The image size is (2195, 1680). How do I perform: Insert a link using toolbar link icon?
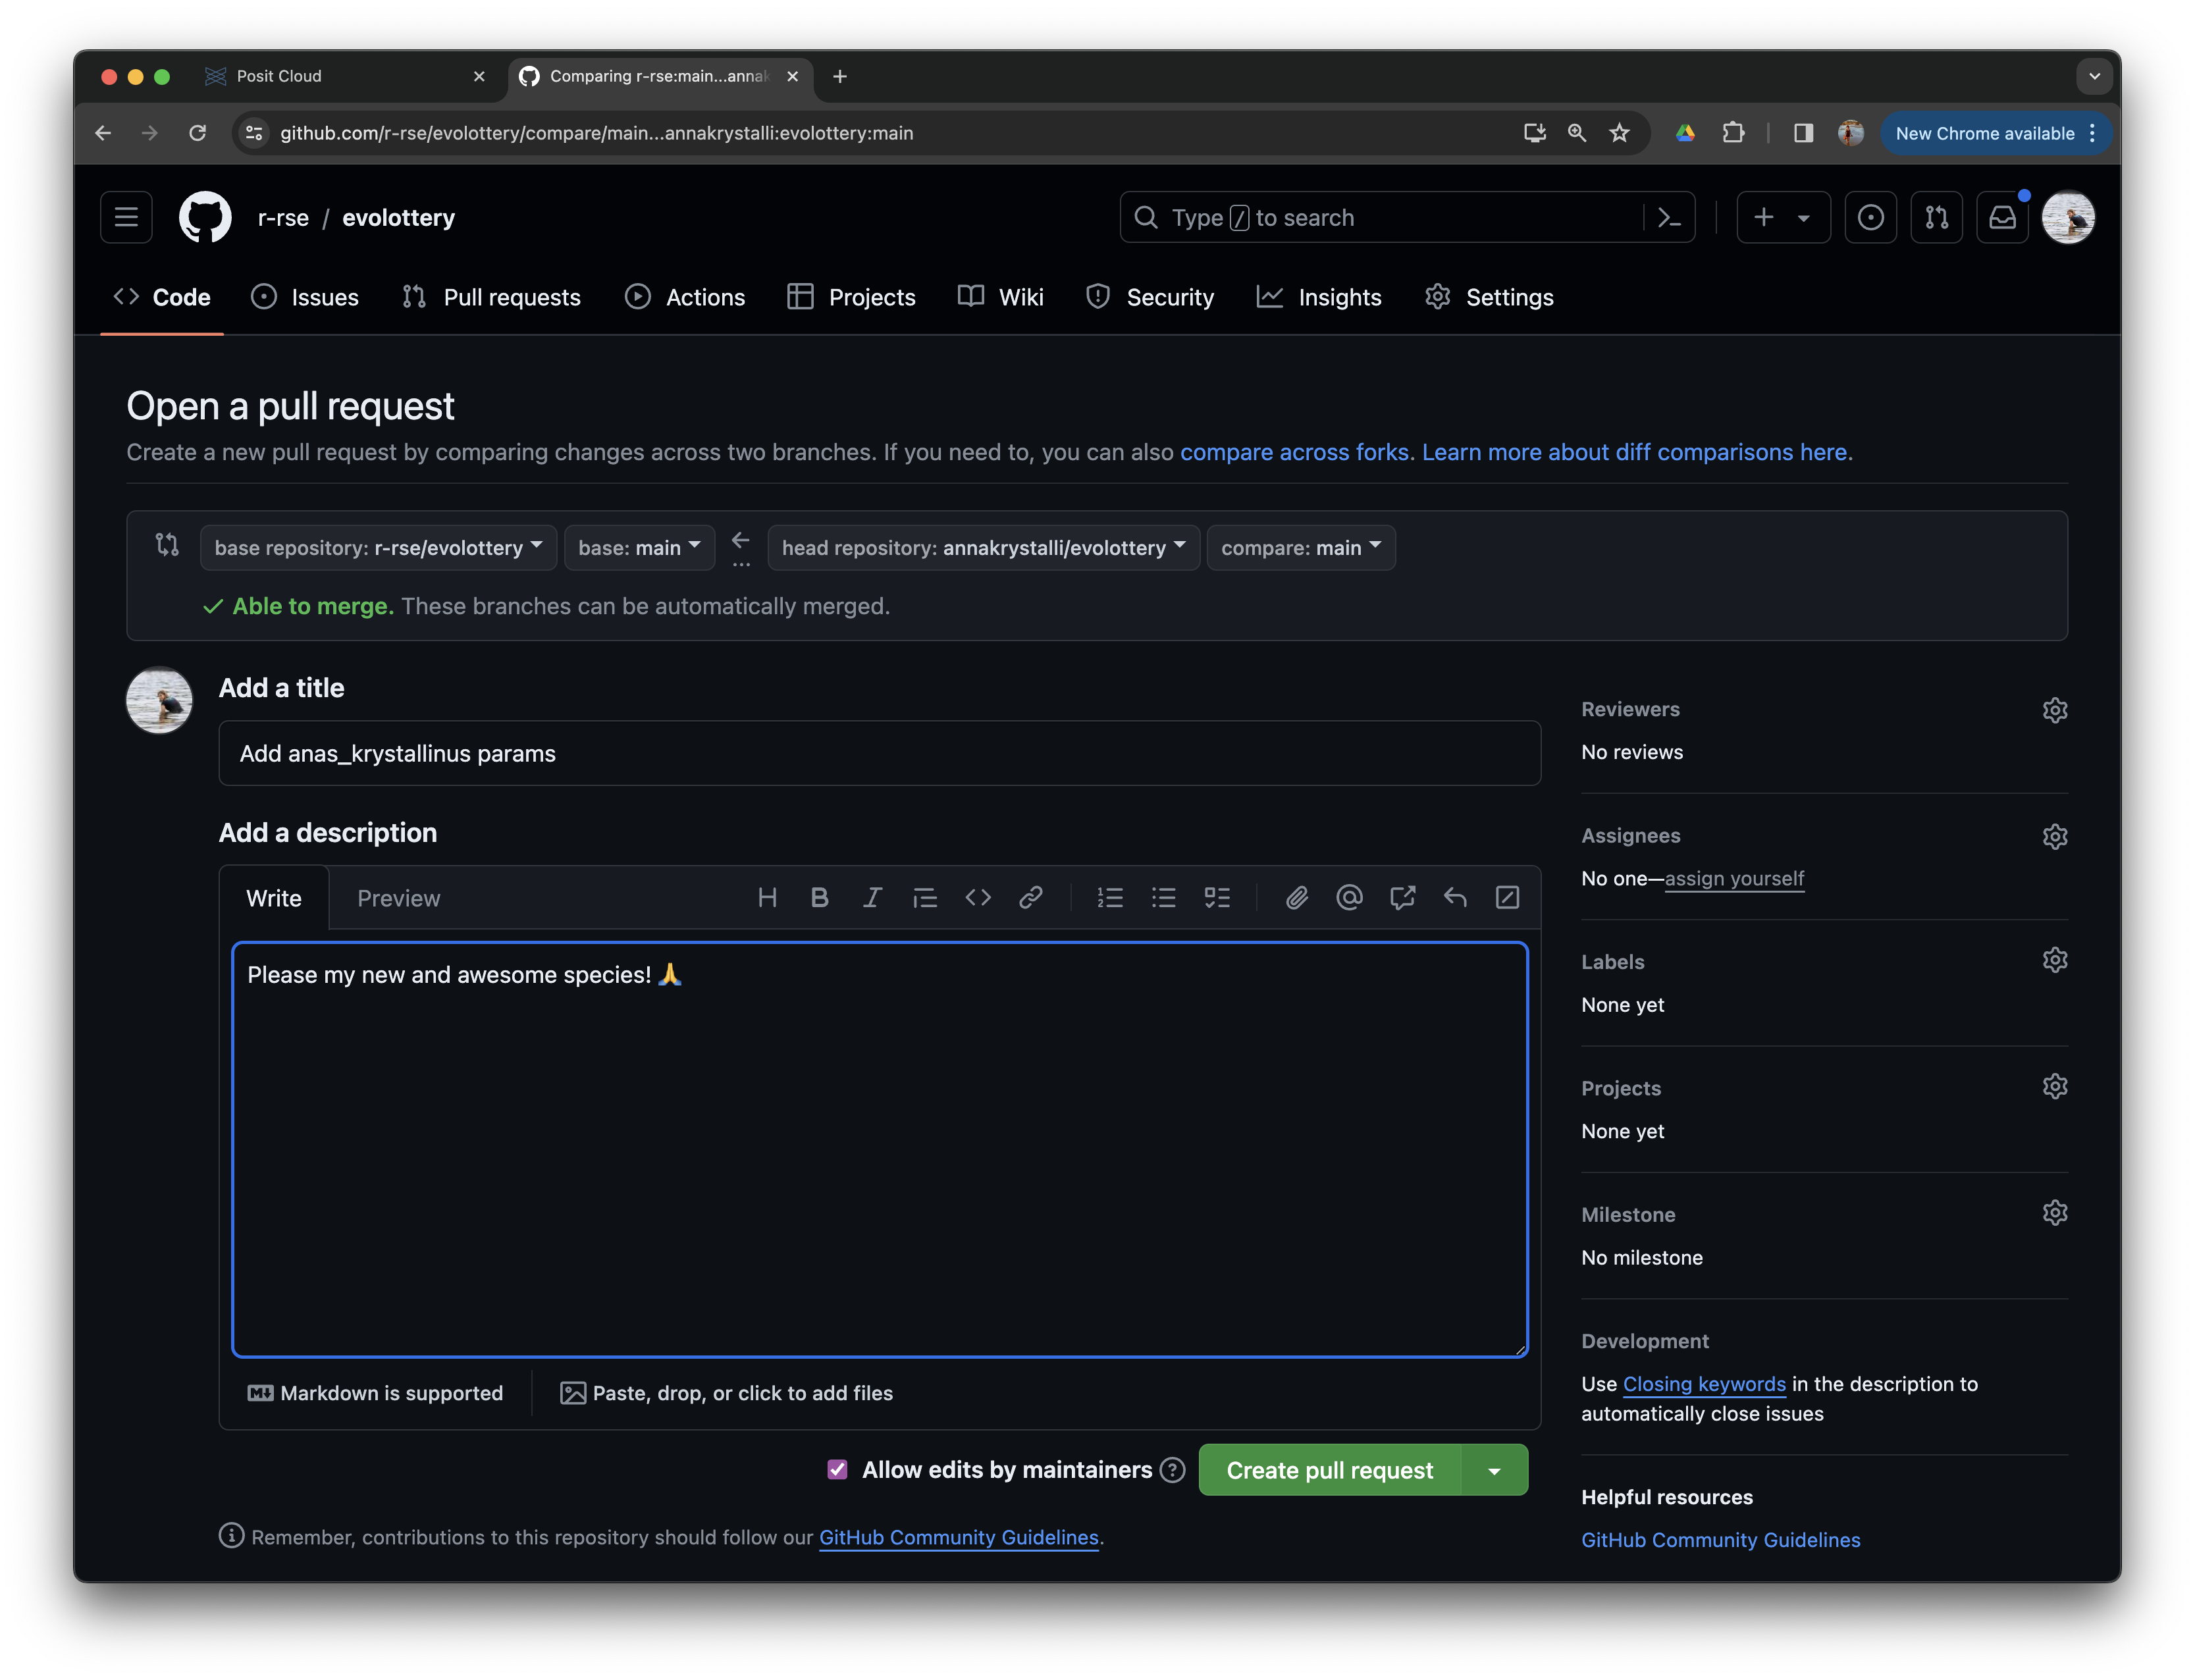click(1031, 897)
